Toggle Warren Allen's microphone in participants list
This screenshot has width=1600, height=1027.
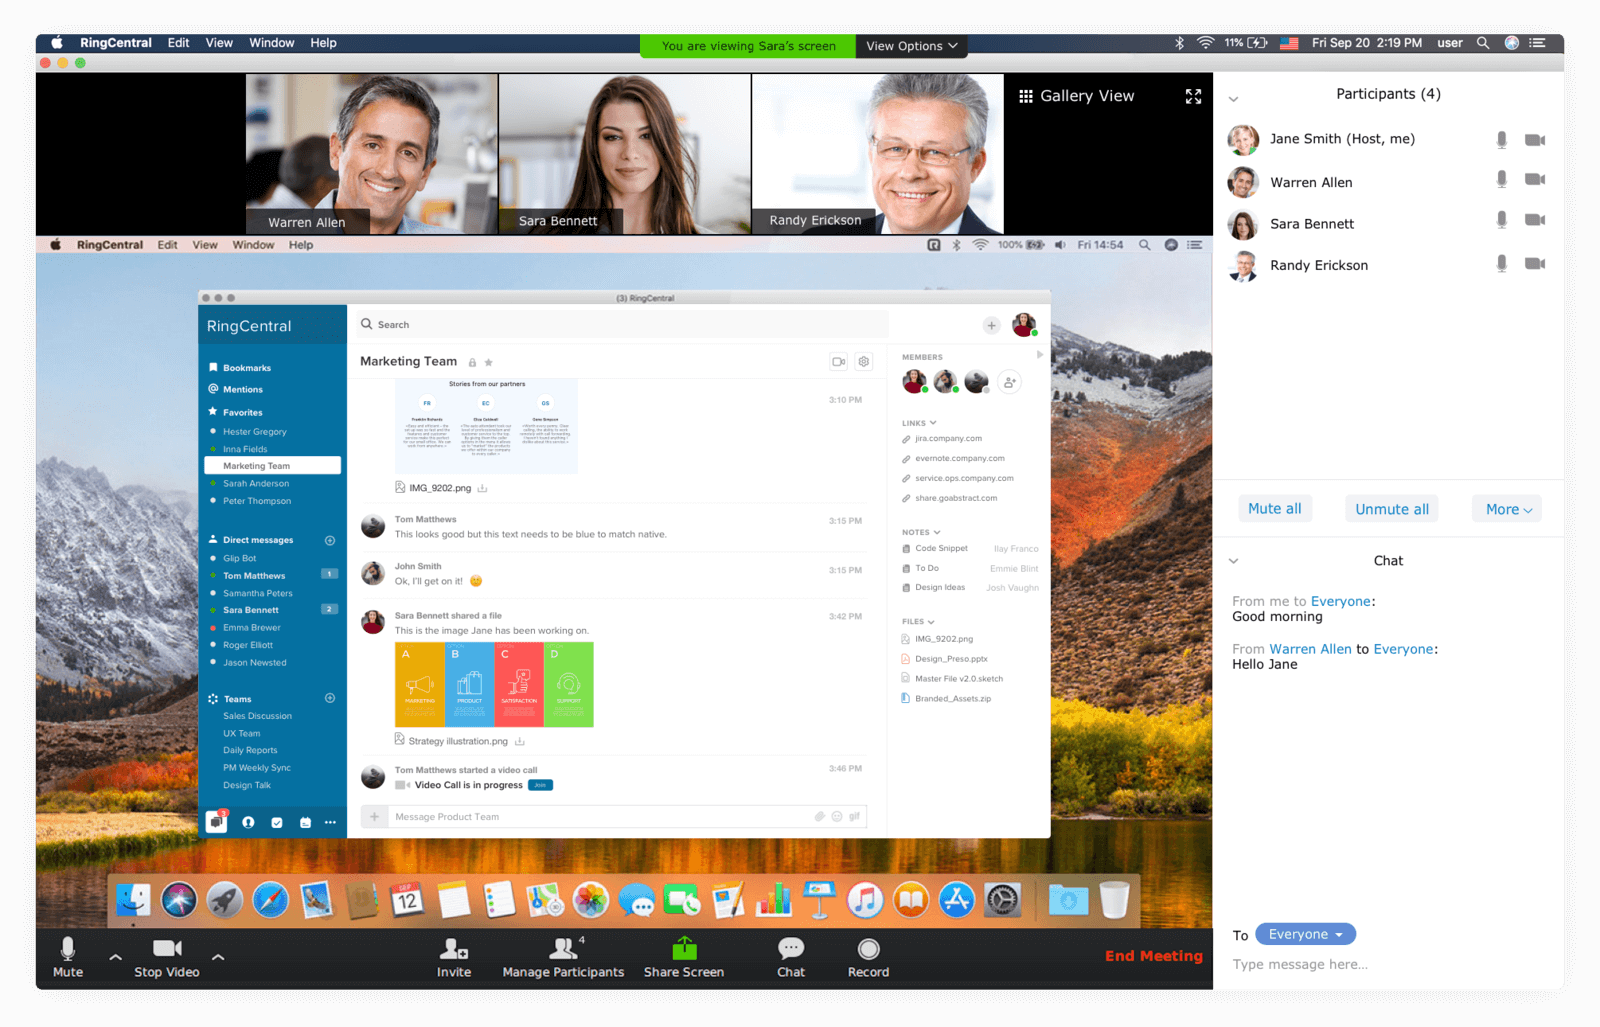[x=1501, y=180]
